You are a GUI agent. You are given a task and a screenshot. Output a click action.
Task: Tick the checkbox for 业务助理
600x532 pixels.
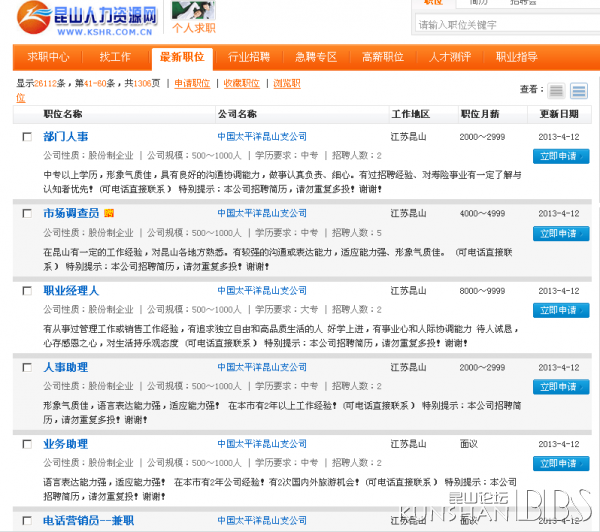27,444
